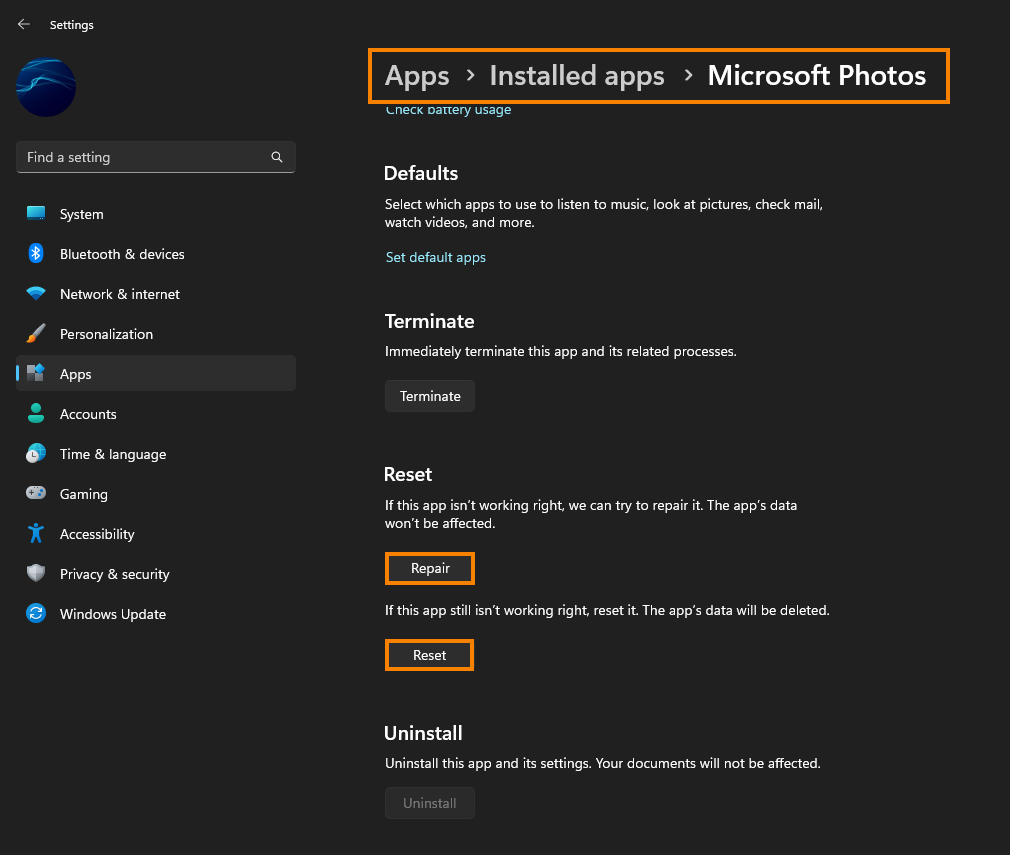Image resolution: width=1010 pixels, height=855 pixels.
Task: Open Bluetooth & devices label
Action: coord(122,255)
